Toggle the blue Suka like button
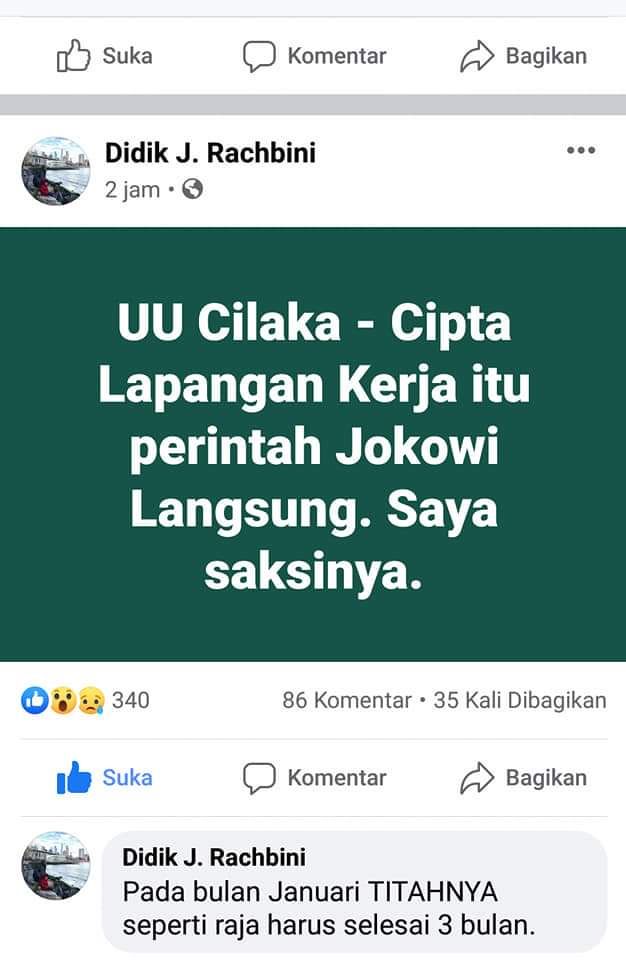Screen dimensions: 626x960 point(105,778)
